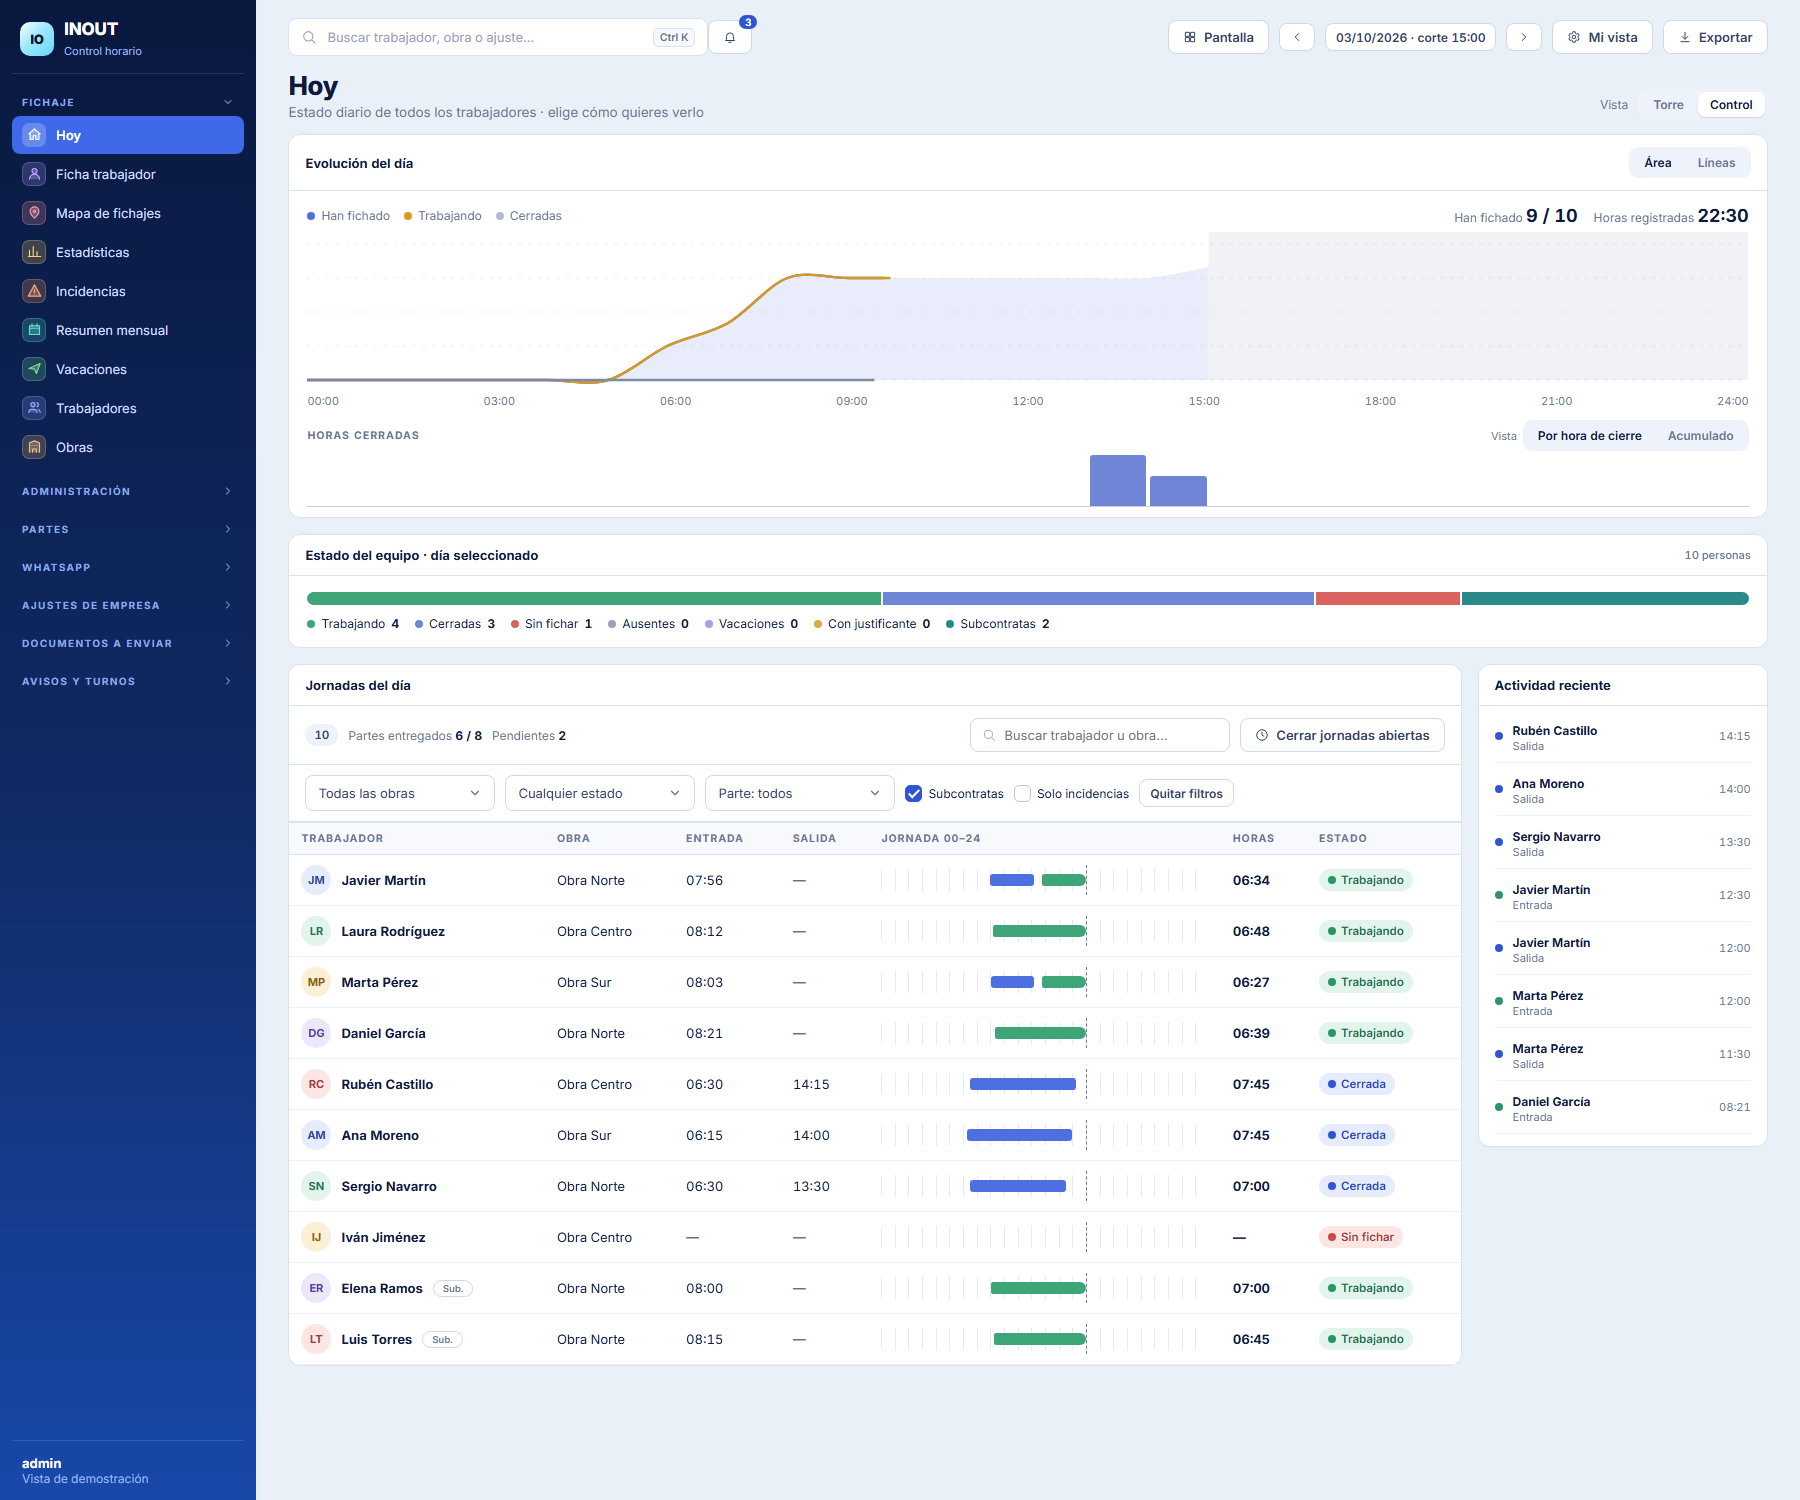Open the Ficha trabajador sidebar icon
1800x1500 pixels.
coord(34,174)
